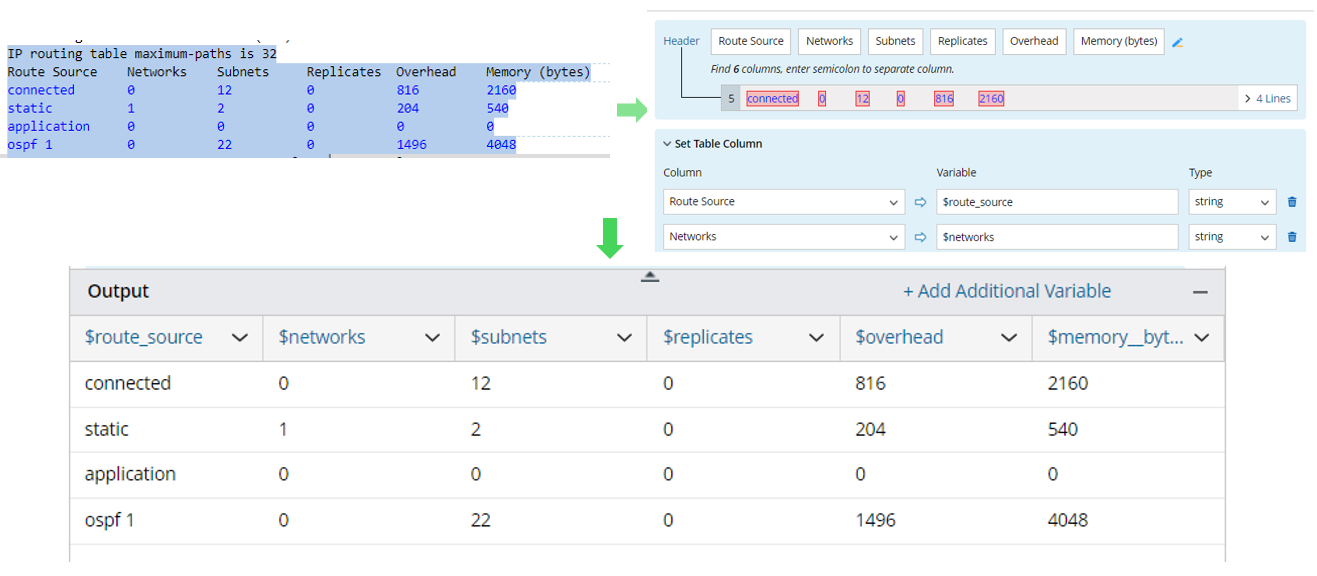Expand the 4 Lines sample view
The height and width of the screenshot is (576, 1317).
[x=1267, y=98]
